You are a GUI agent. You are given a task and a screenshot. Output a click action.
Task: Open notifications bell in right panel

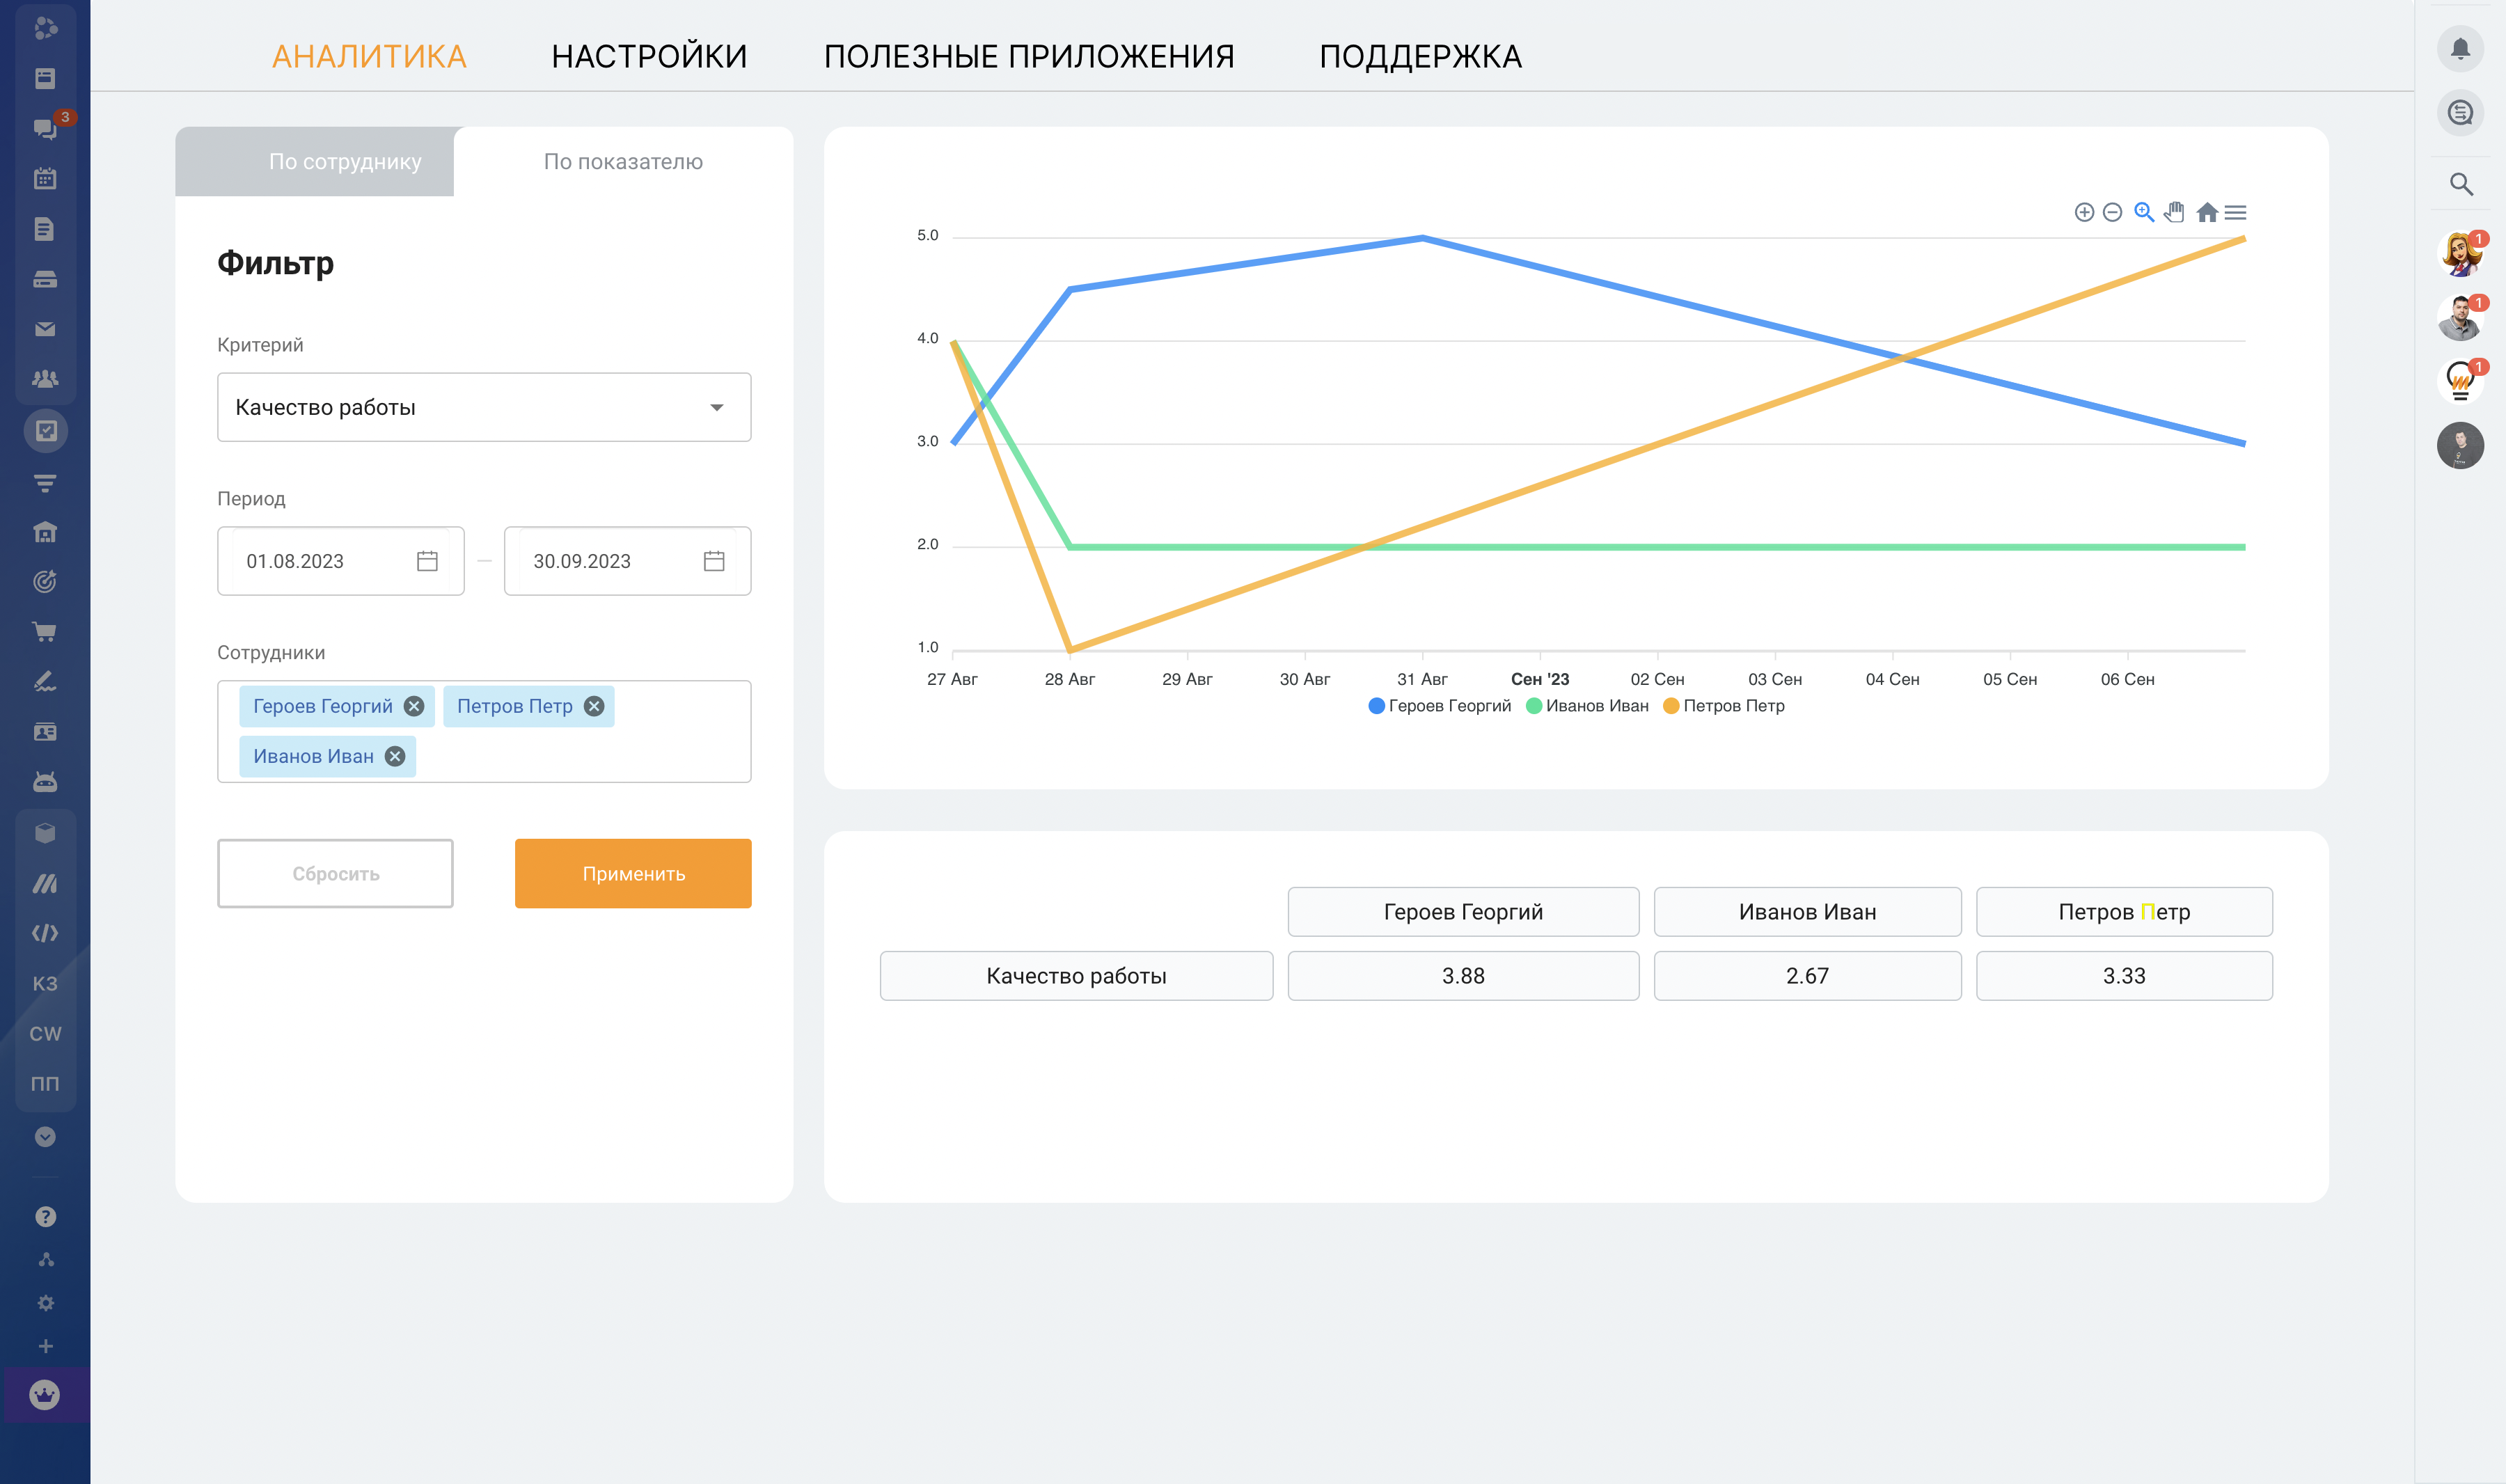tap(2460, 49)
